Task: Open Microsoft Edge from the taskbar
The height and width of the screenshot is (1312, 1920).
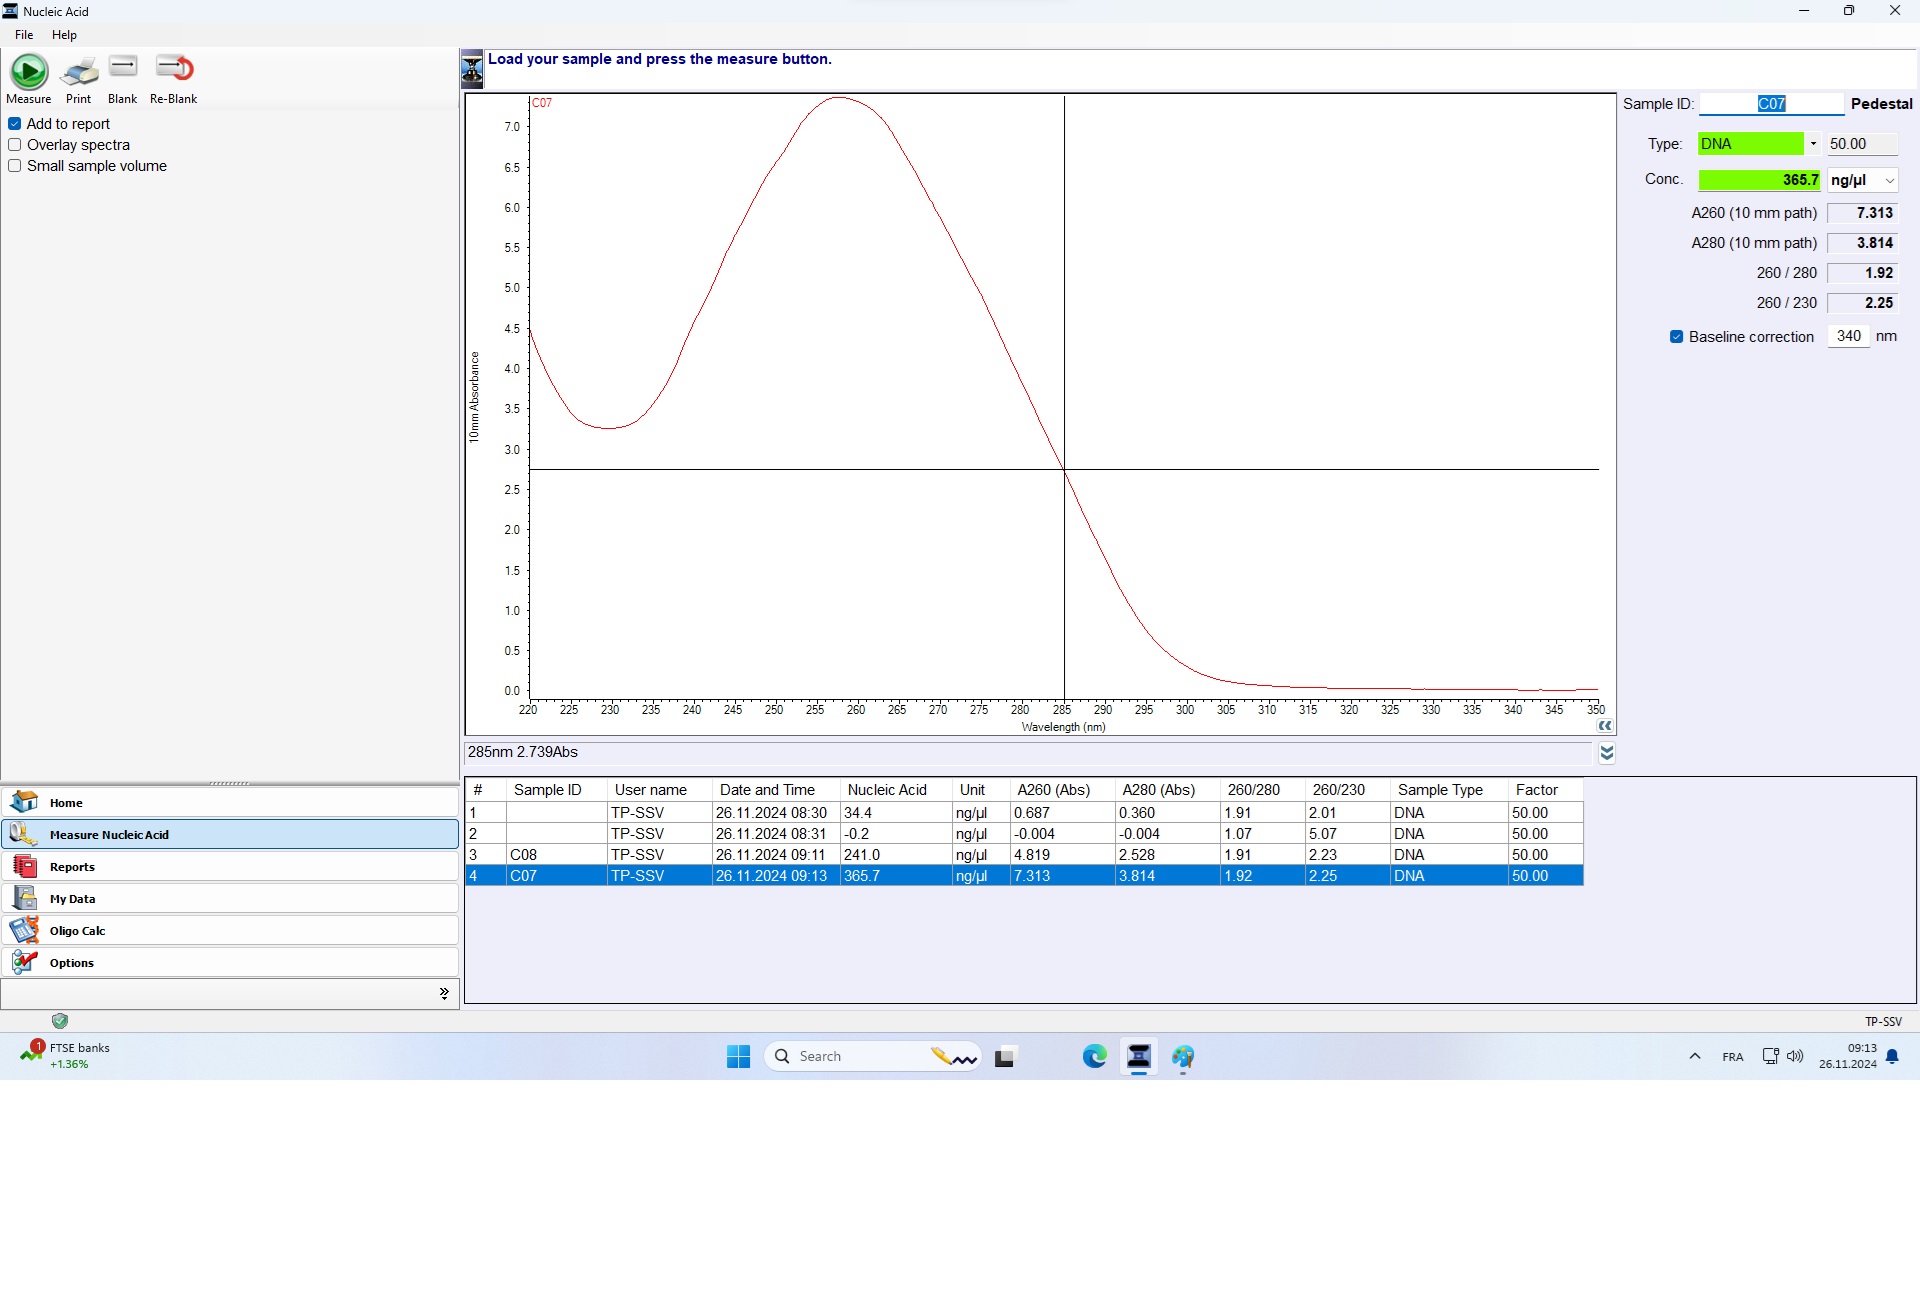Action: 1094,1057
